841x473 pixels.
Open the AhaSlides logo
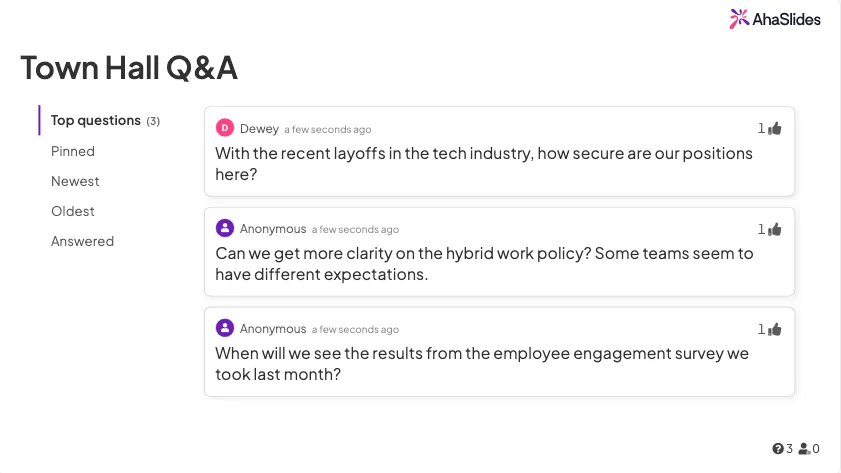click(x=775, y=18)
